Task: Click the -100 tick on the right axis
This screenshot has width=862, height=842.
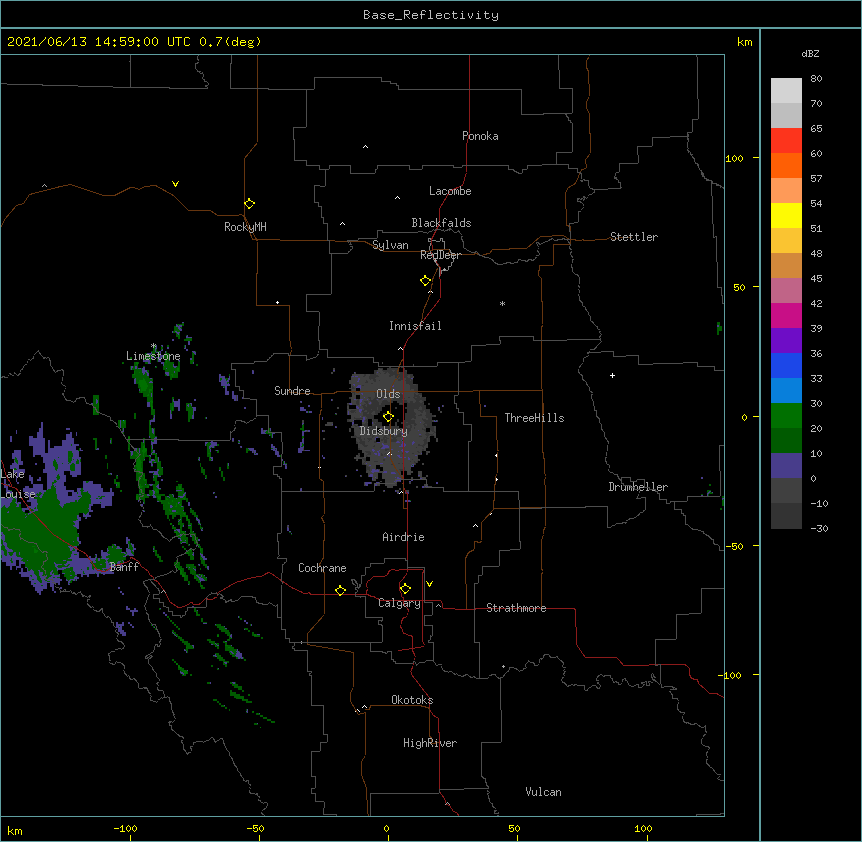Action: pyautogui.click(x=731, y=675)
